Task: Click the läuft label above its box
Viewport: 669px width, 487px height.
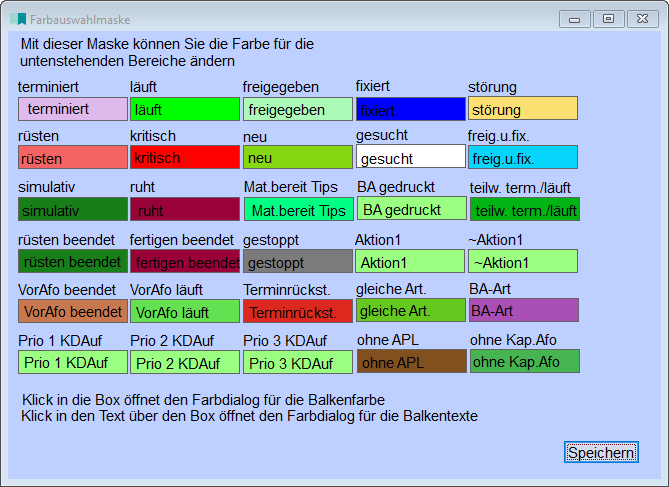Action: point(143,87)
